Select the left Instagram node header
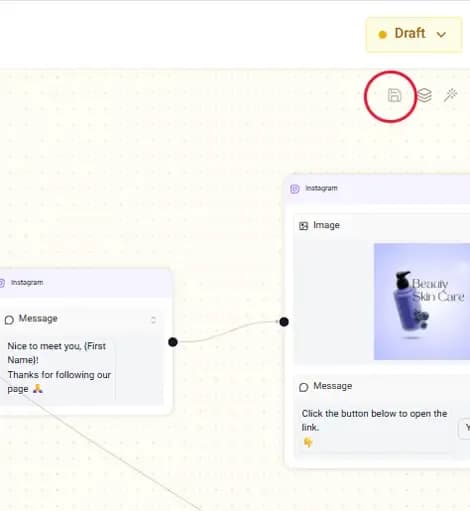This screenshot has width=470, height=511. [85, 283]
